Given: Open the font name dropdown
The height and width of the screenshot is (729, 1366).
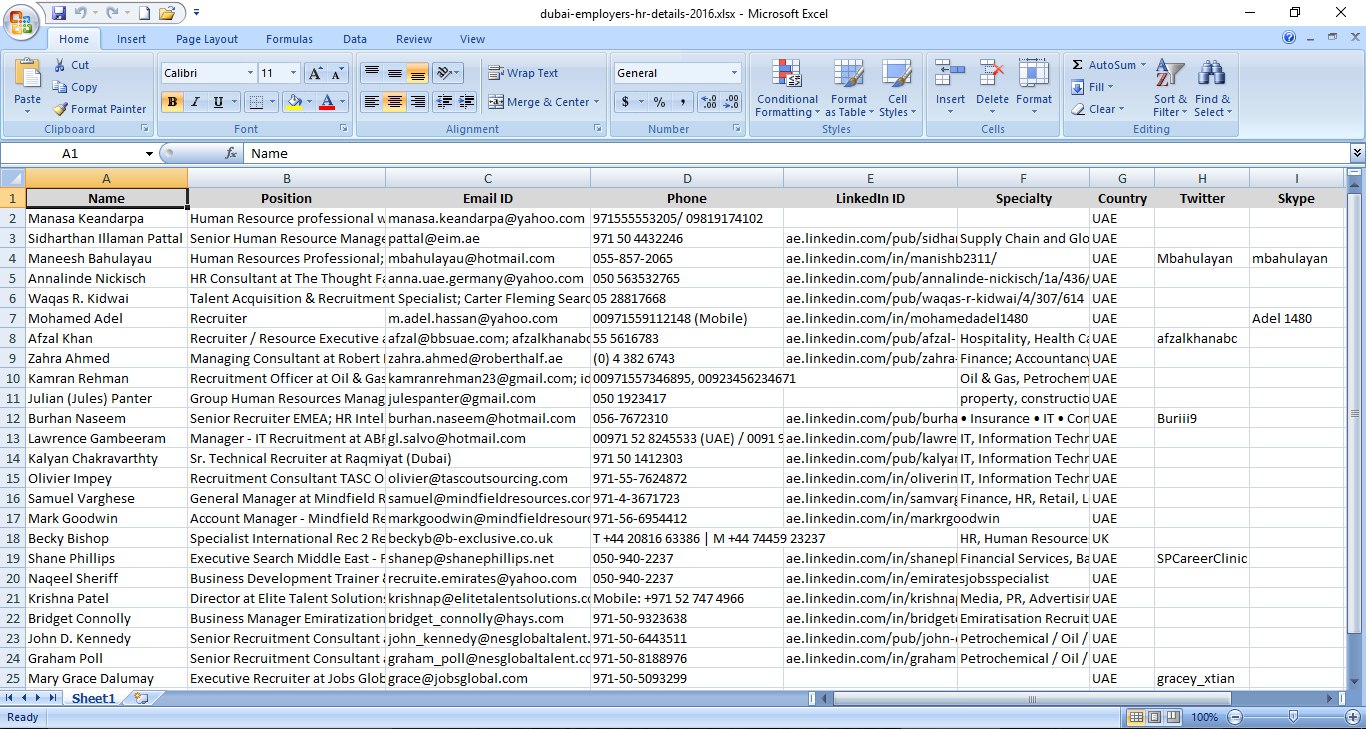Looking at the screenshot, I should (x=250, y=73).
